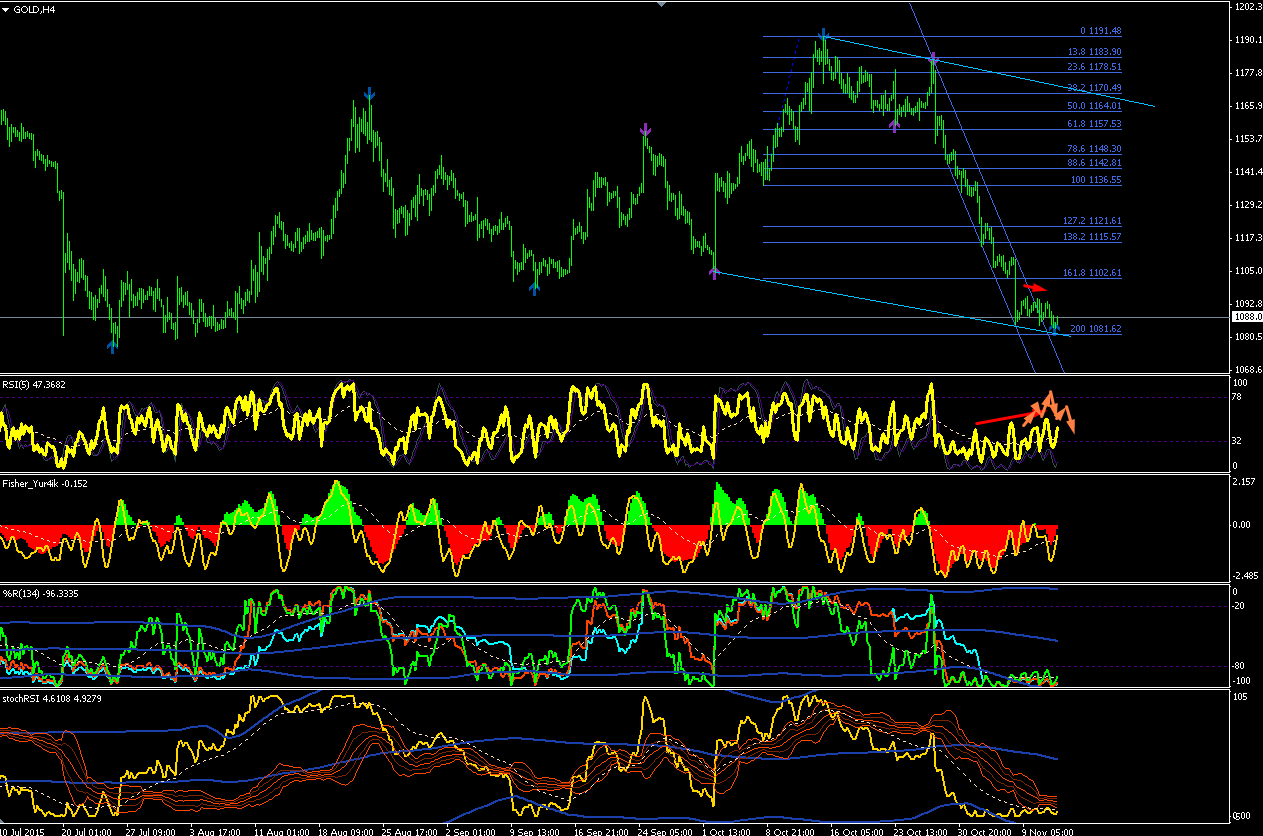Click the 1202.3 value on the price scale
The image size is (1263, 836).
(1248, 7)
